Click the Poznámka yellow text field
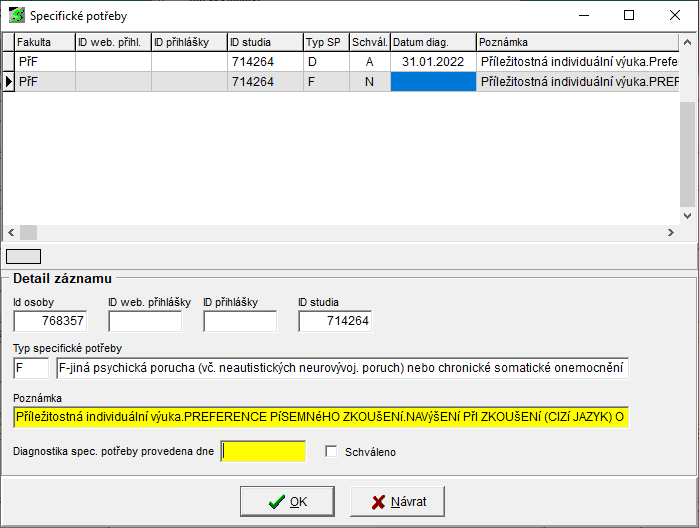Viewport: 699px width, 528px height. [321, 416]
